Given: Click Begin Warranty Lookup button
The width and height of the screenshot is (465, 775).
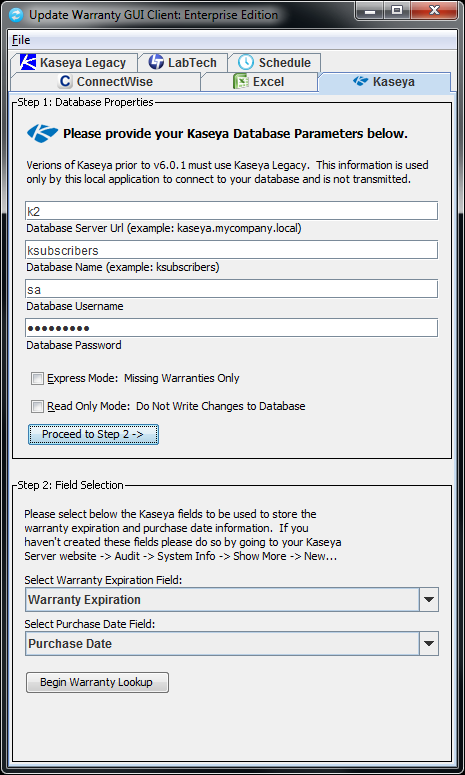Looking at the screenshot, I should click(97, 682).
